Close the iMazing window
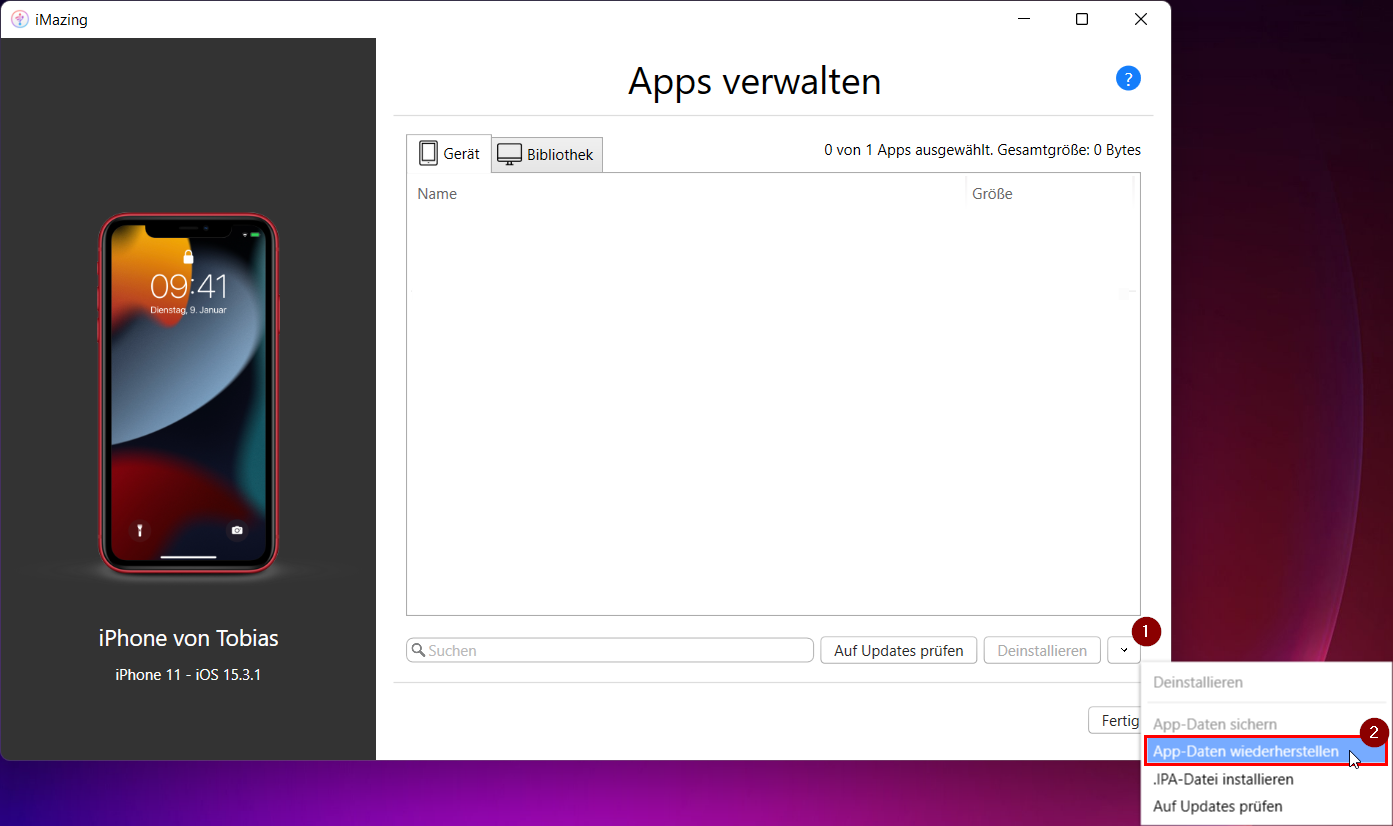 pos(1141,19)
